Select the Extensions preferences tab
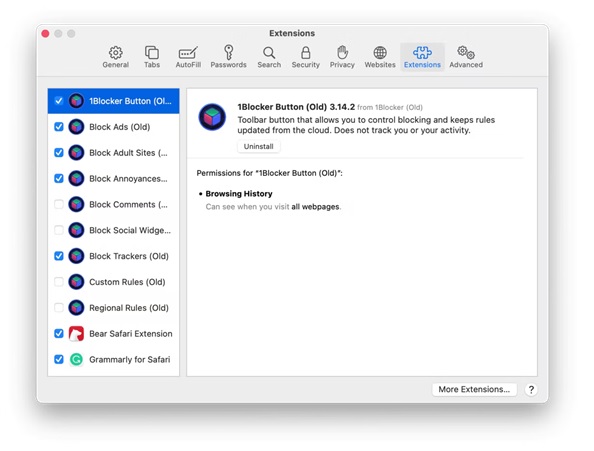 [422, 57]
